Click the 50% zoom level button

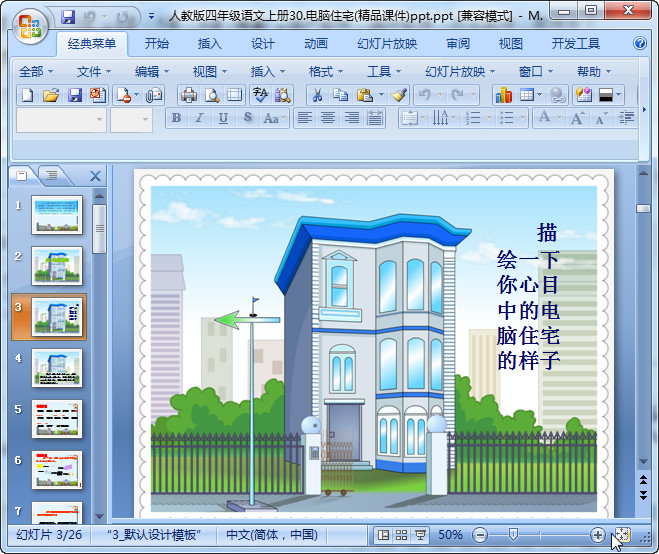(x=450, y=535)
